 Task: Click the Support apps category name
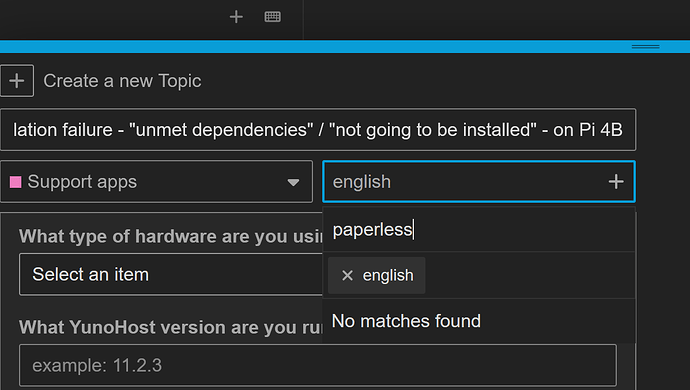coord(82,182)
